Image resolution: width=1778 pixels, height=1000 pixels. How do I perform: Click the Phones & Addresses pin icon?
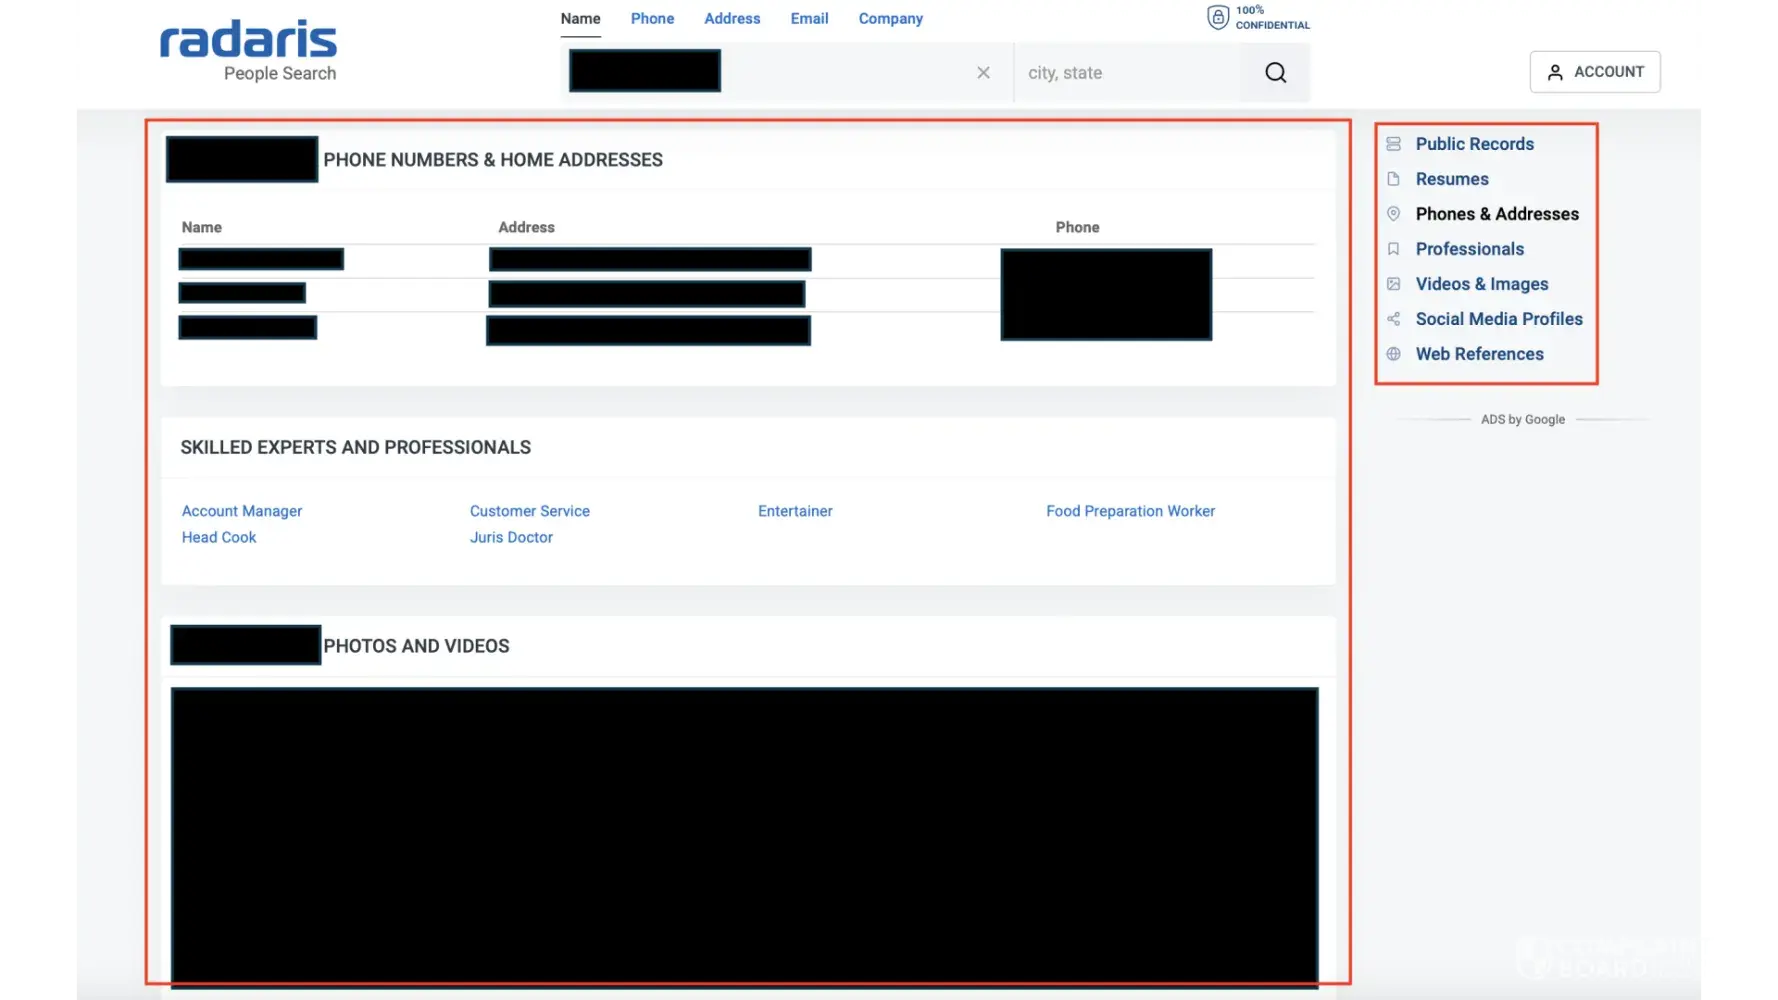1393,214
